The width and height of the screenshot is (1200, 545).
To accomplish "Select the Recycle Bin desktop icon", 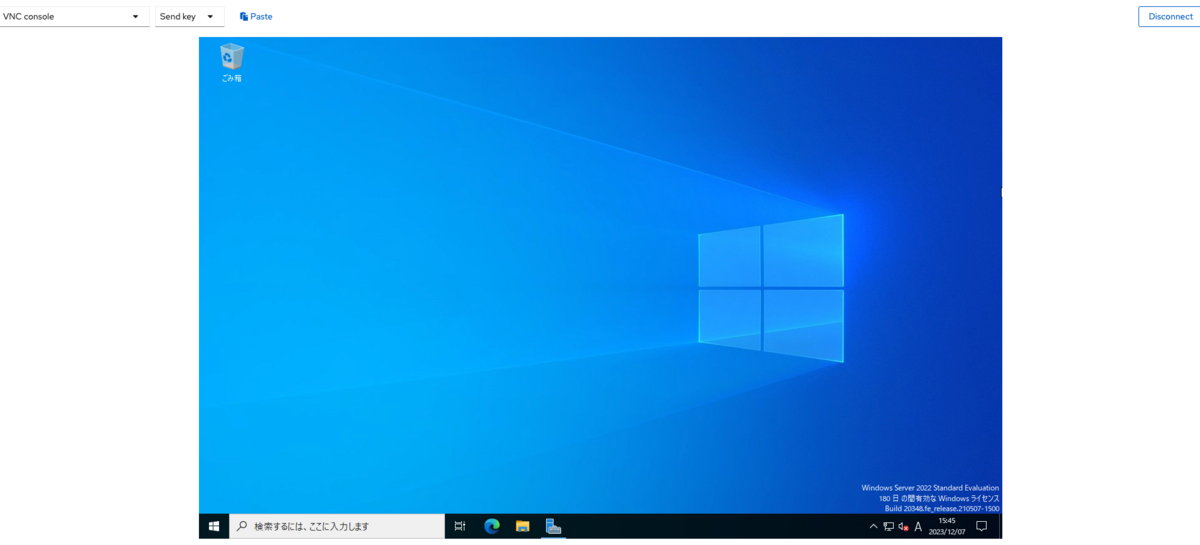I will click(x=231, y=63).
